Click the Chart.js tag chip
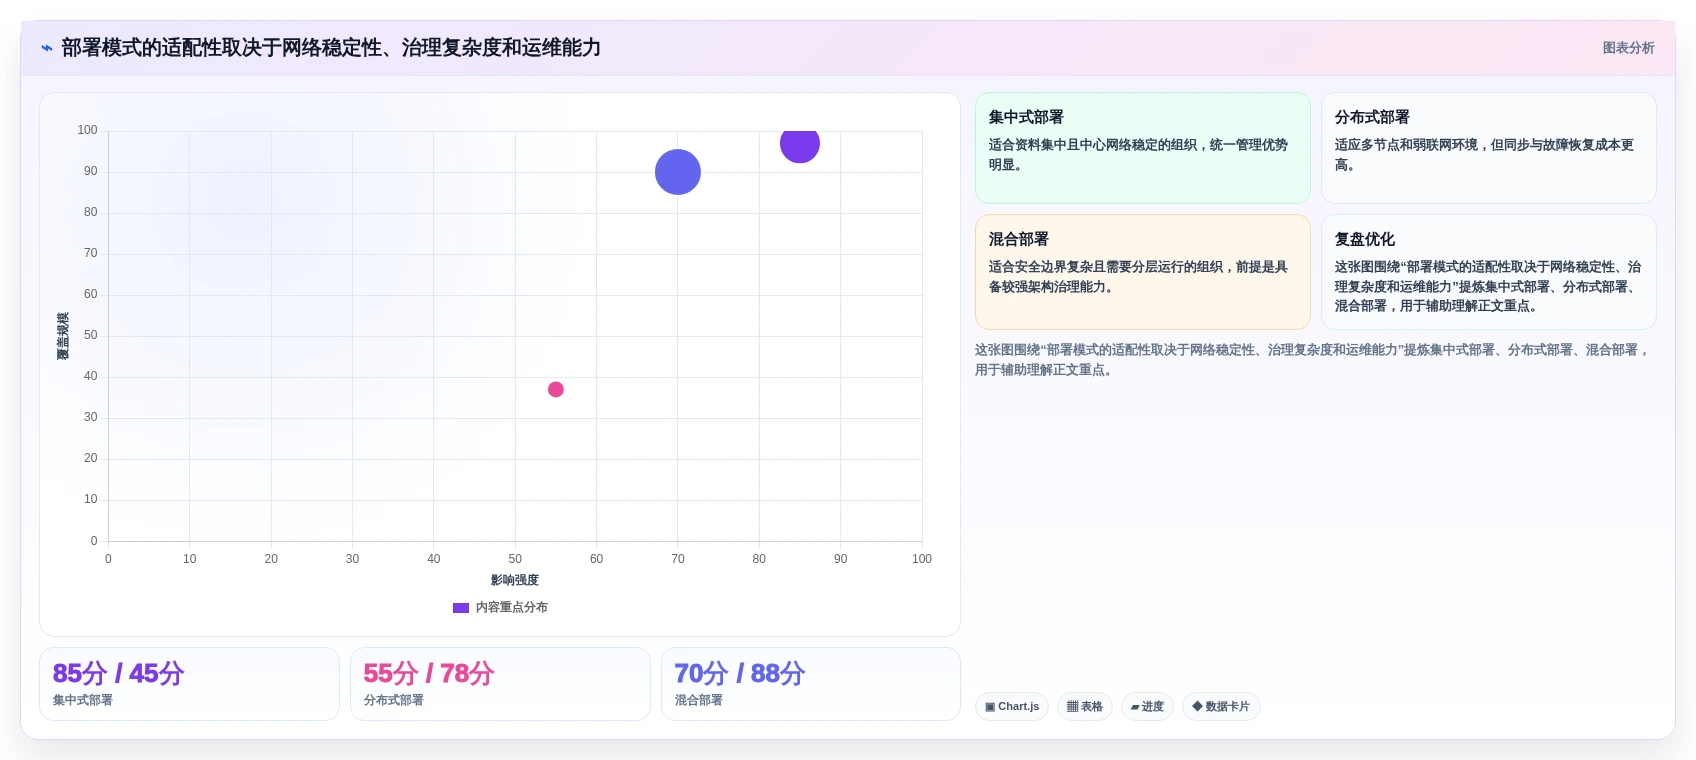Screen dimensions: 1696x760 click(x=1012, y=706)
